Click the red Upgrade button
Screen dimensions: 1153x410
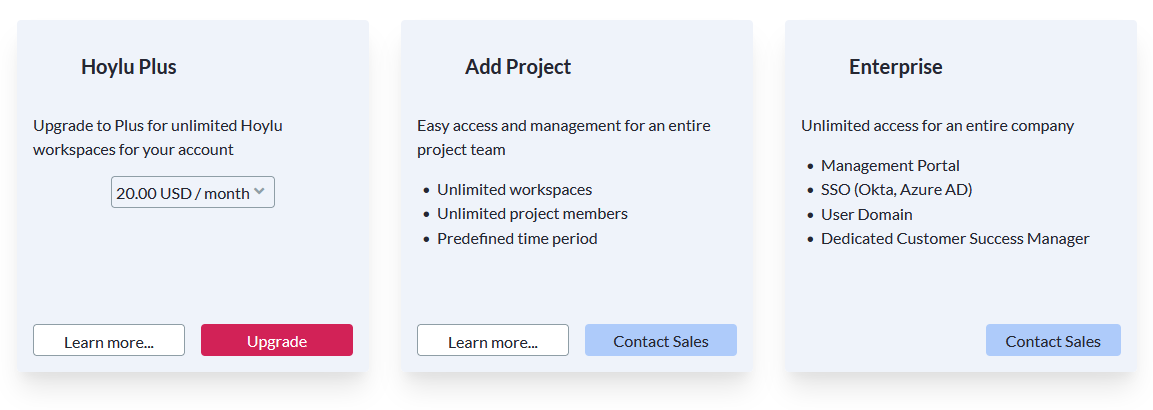[x=277, y=341]
